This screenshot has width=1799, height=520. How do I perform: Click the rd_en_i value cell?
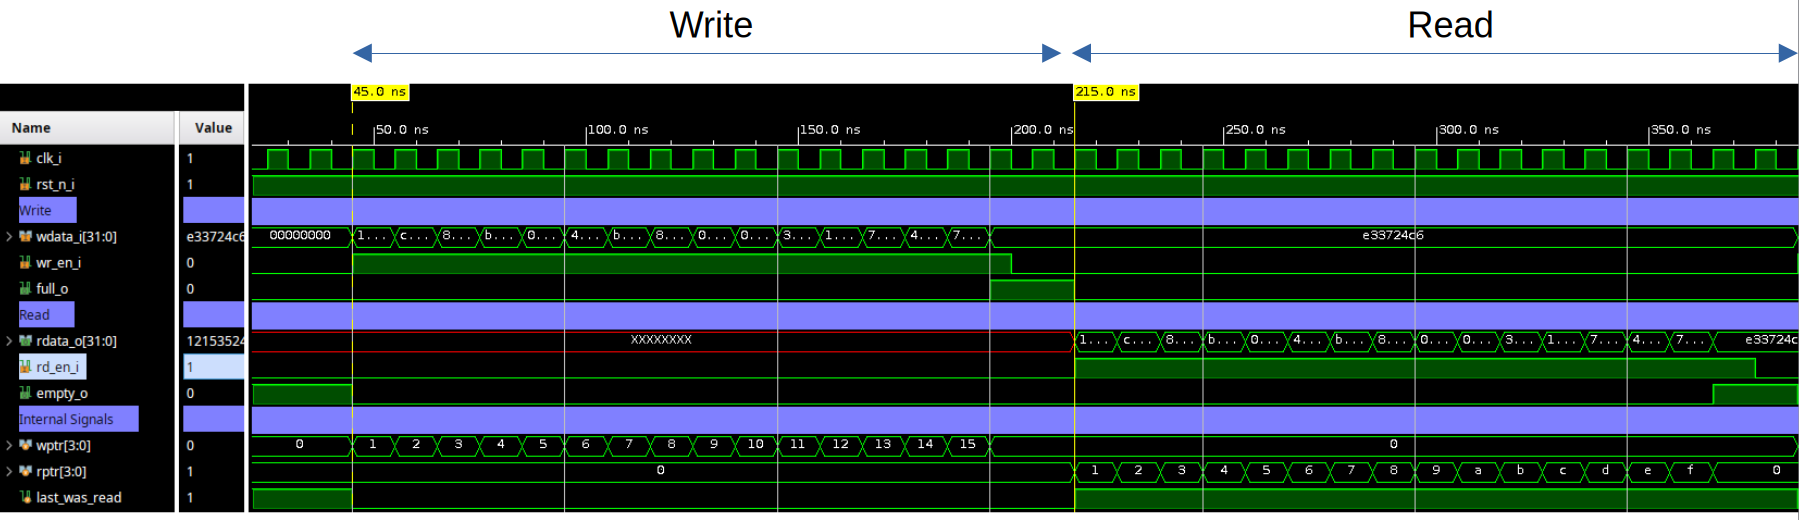tap(213, 367)
